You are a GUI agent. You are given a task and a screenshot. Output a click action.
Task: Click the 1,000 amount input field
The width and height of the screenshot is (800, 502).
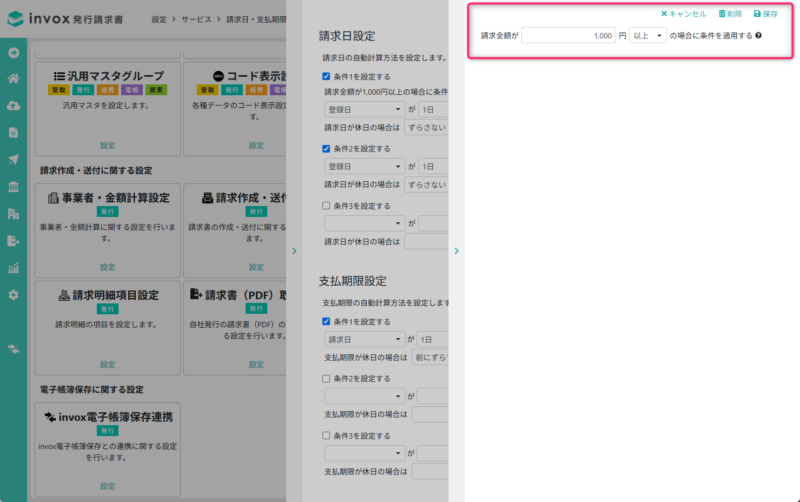coord(568,35)
